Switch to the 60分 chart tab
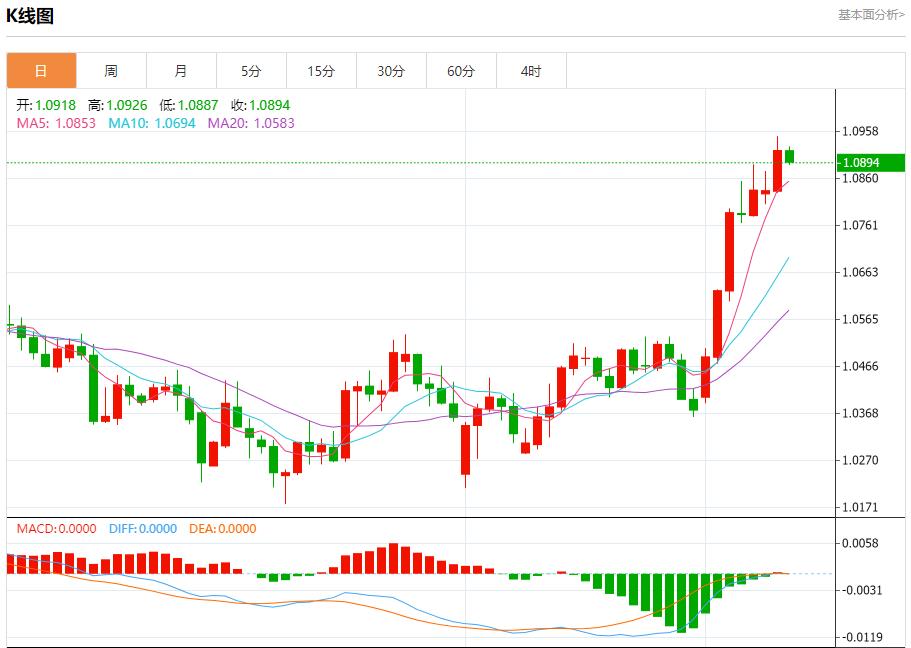This screenshot has height=648, width=911. point(461,71)
